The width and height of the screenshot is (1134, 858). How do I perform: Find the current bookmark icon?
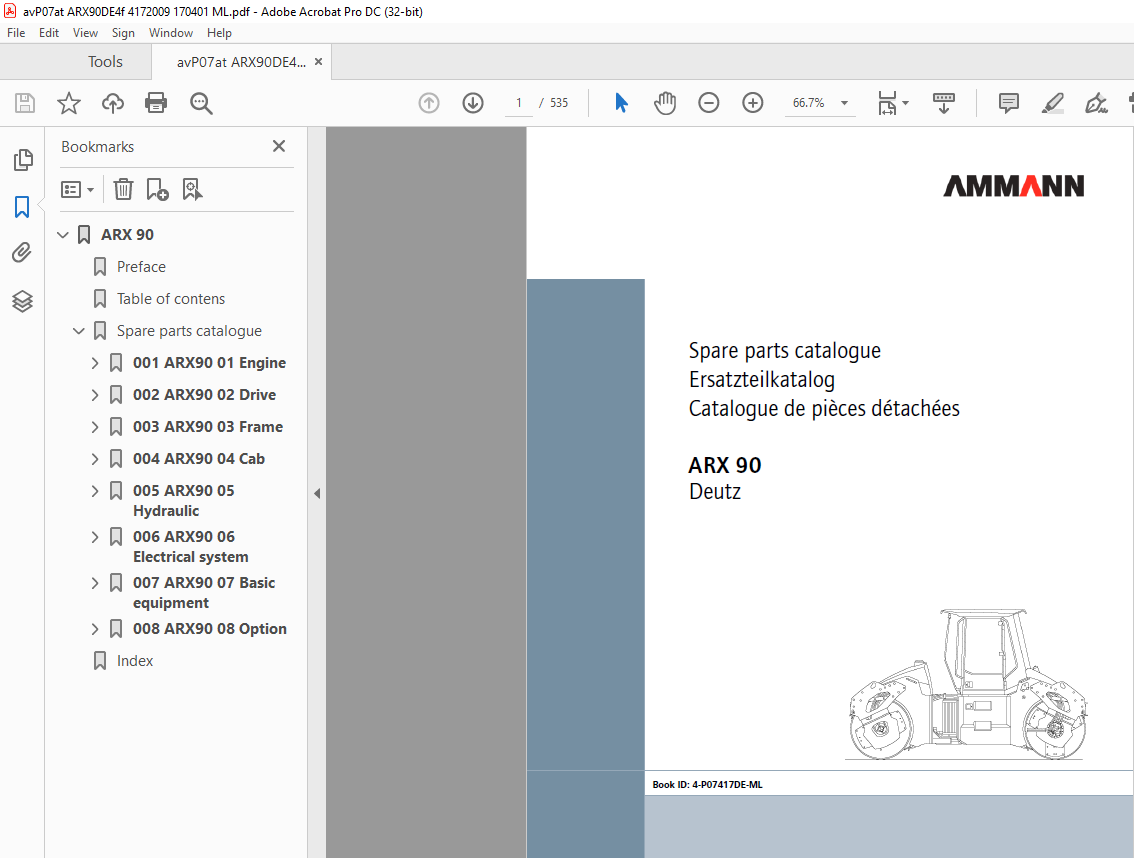tap(192, 190)
